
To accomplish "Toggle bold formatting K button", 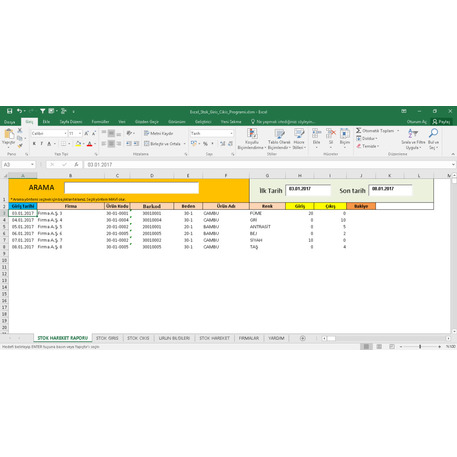I will 34,144.
